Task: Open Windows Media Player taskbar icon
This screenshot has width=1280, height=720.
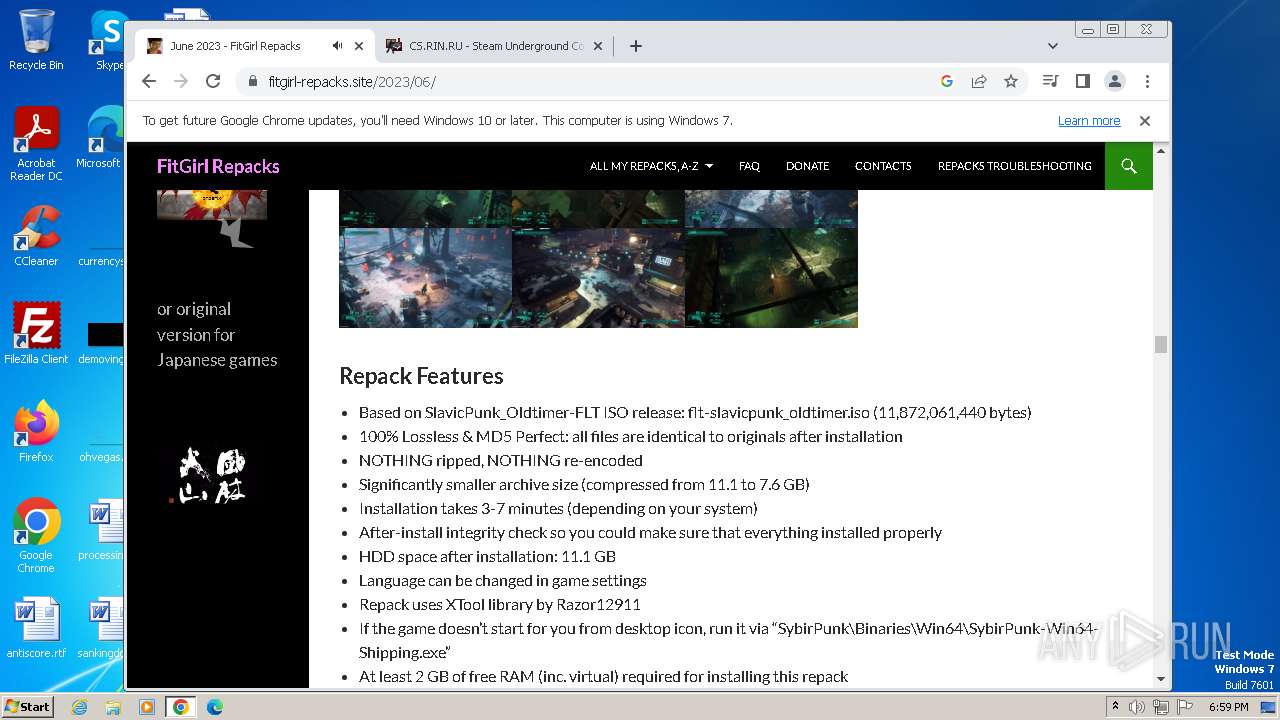Action: [146, 707]
